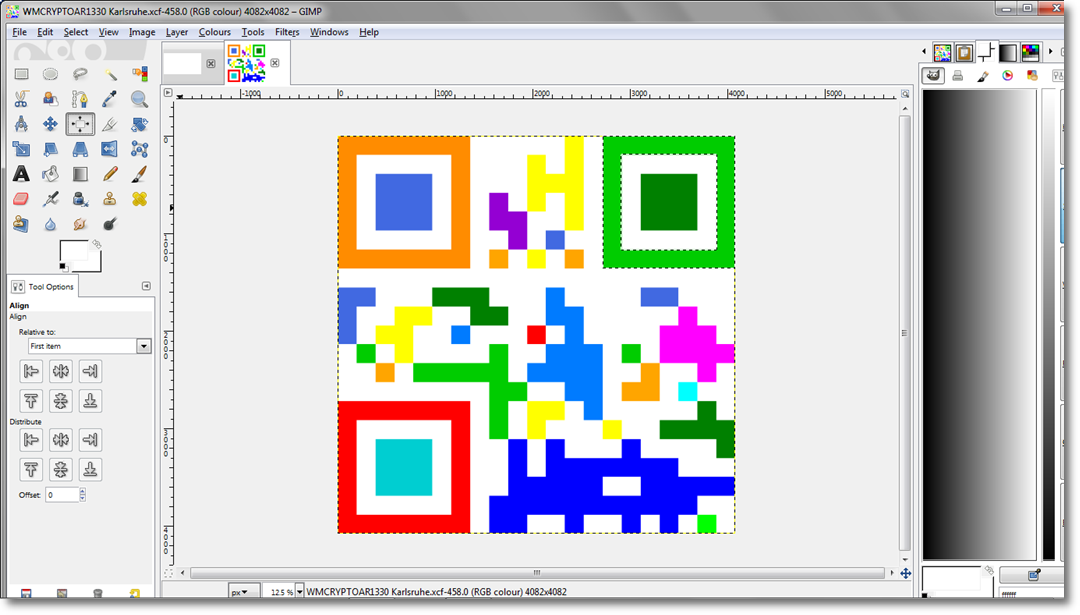1080x615 pixels.
Task: Select the Eraser tool
Action: click(x=21, y=199)
